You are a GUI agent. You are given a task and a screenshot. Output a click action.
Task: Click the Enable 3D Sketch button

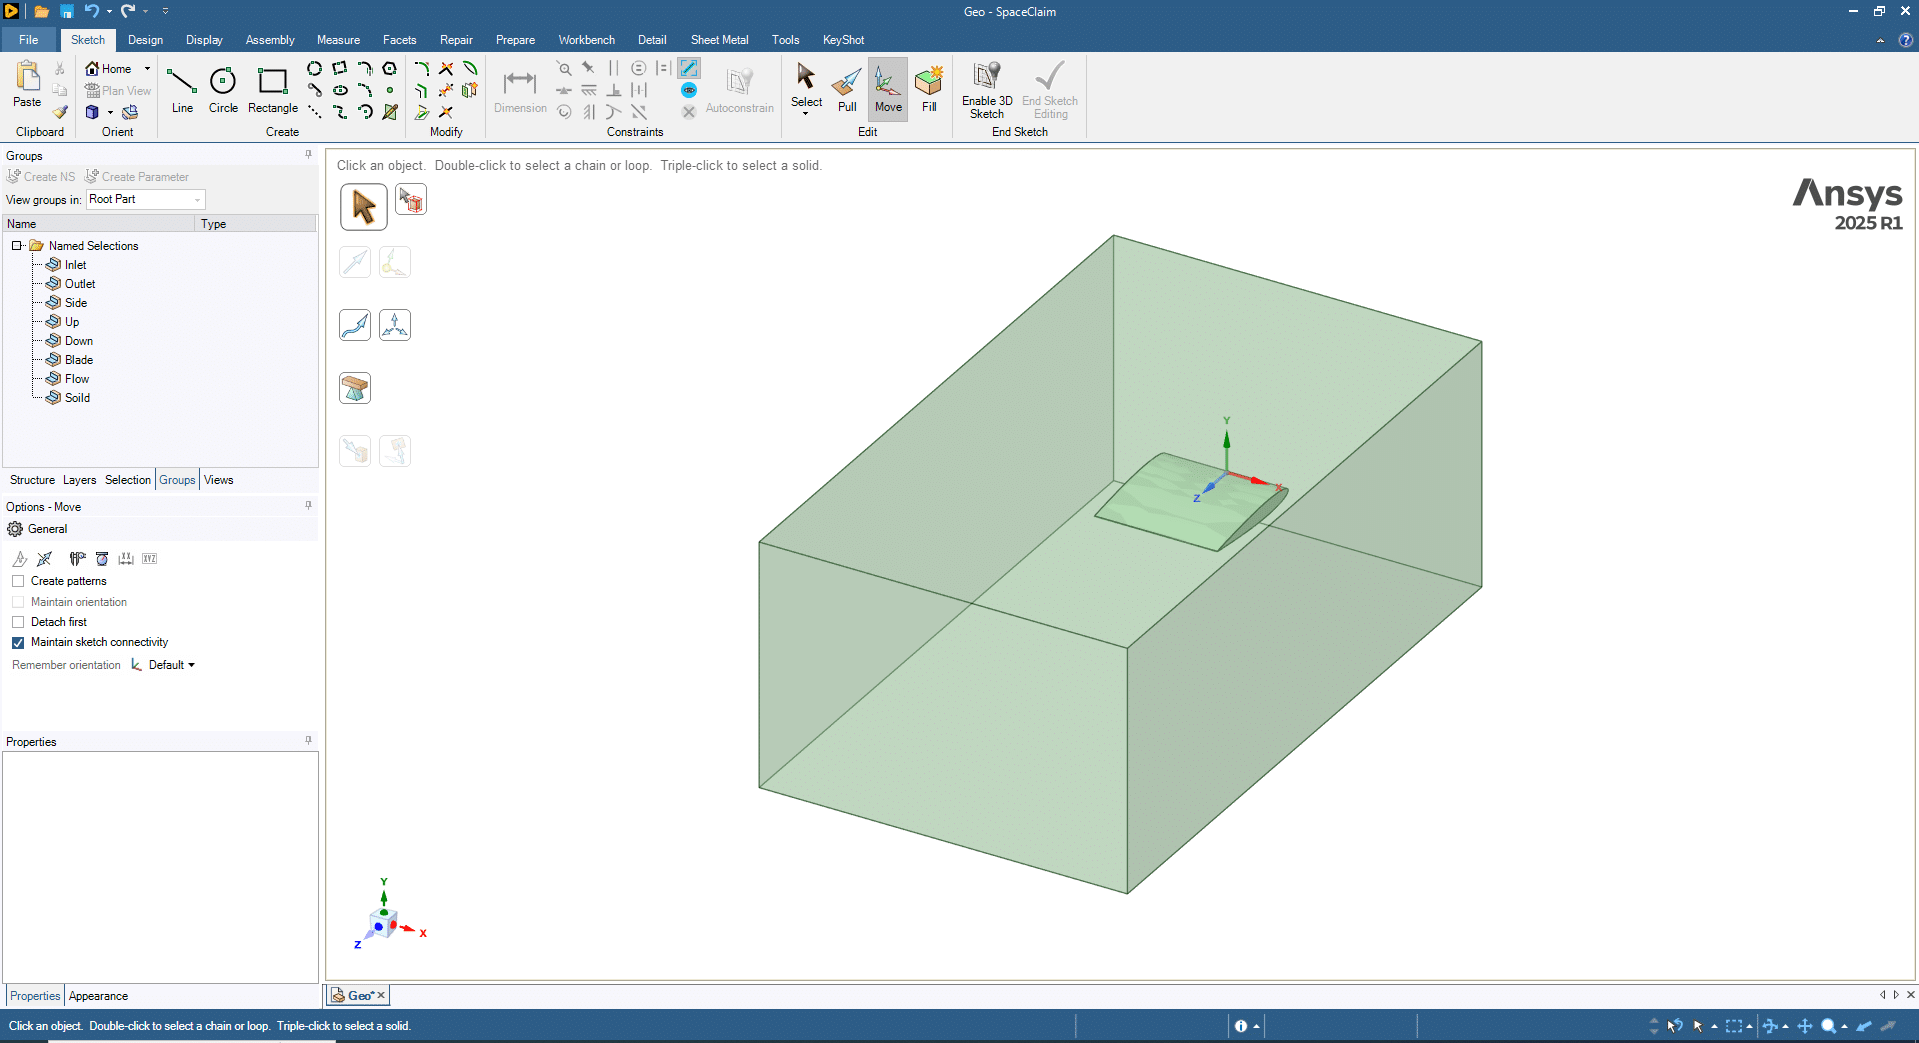987,90
